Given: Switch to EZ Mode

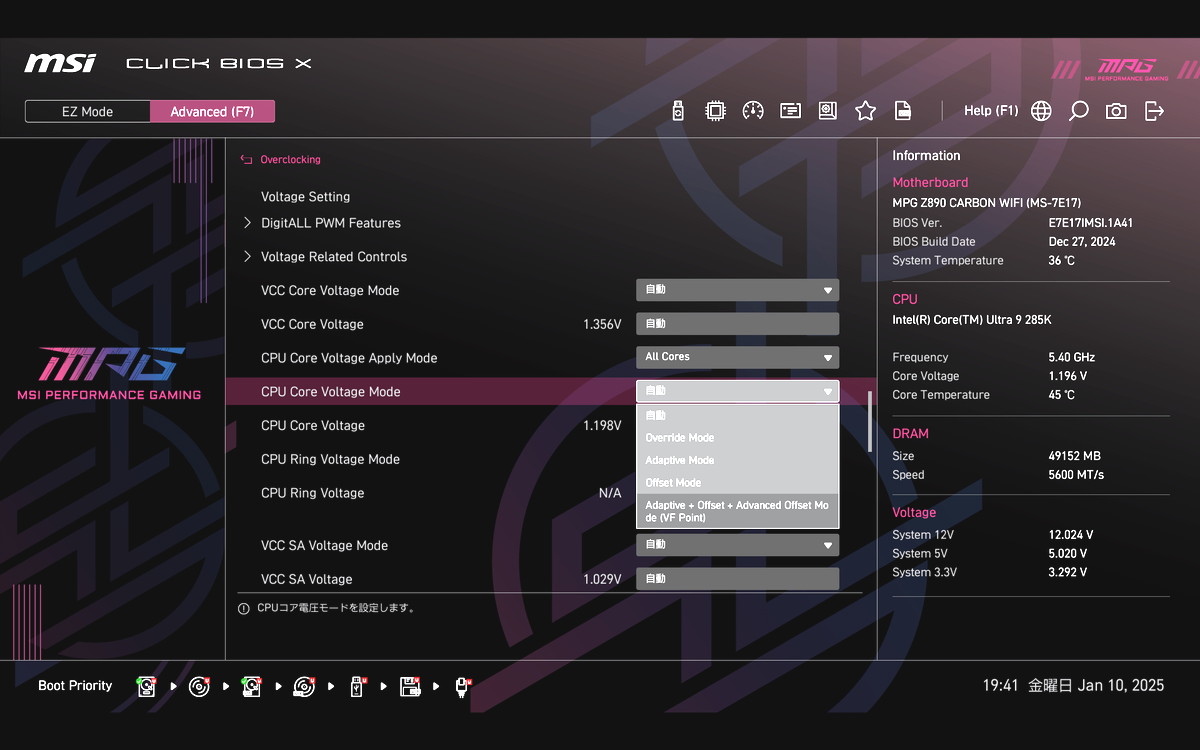Looking at the screenshot, I should pyautogui.click(x=88, y=111).
